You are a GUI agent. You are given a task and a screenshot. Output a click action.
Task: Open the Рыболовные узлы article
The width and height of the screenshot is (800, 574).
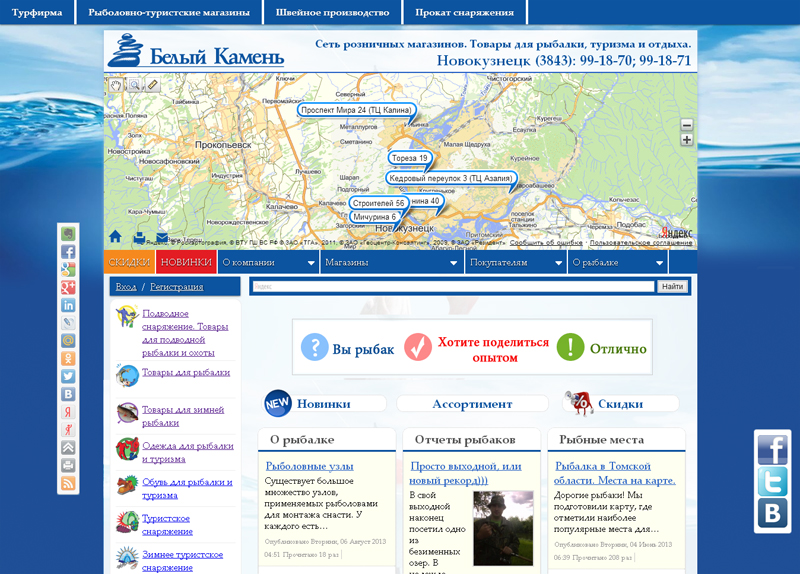309,466
